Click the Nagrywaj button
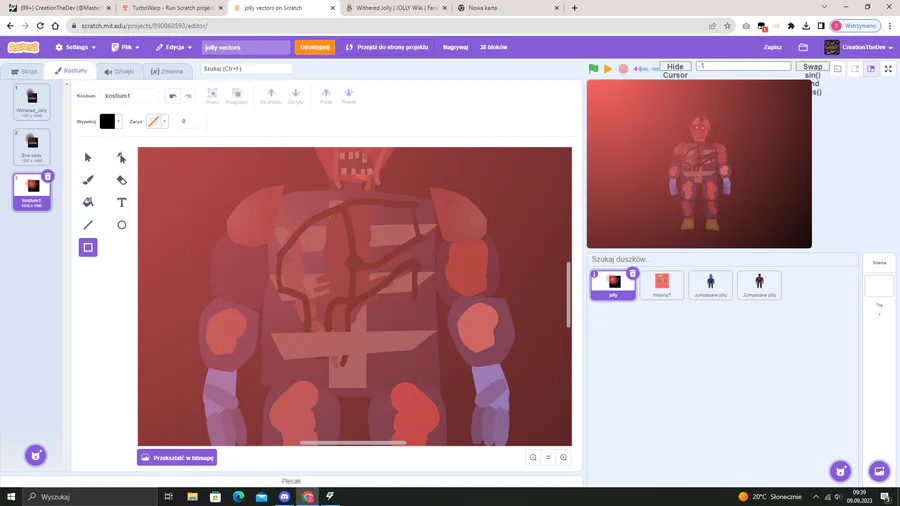900x506 pixels. tap(455, 47)
